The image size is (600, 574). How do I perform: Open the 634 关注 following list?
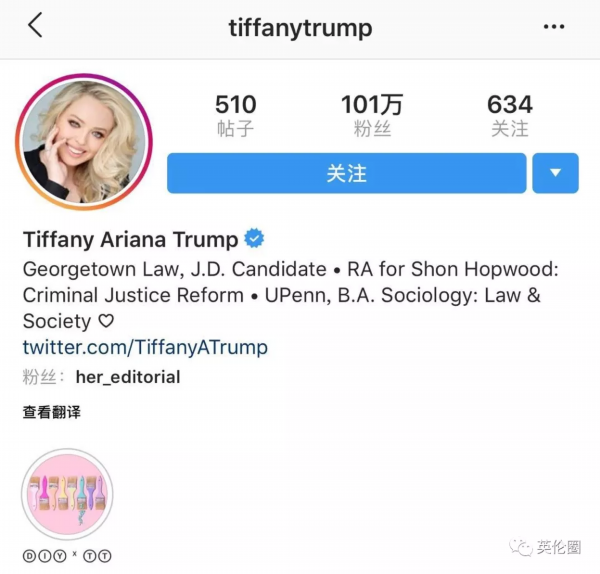pos(510,115)
